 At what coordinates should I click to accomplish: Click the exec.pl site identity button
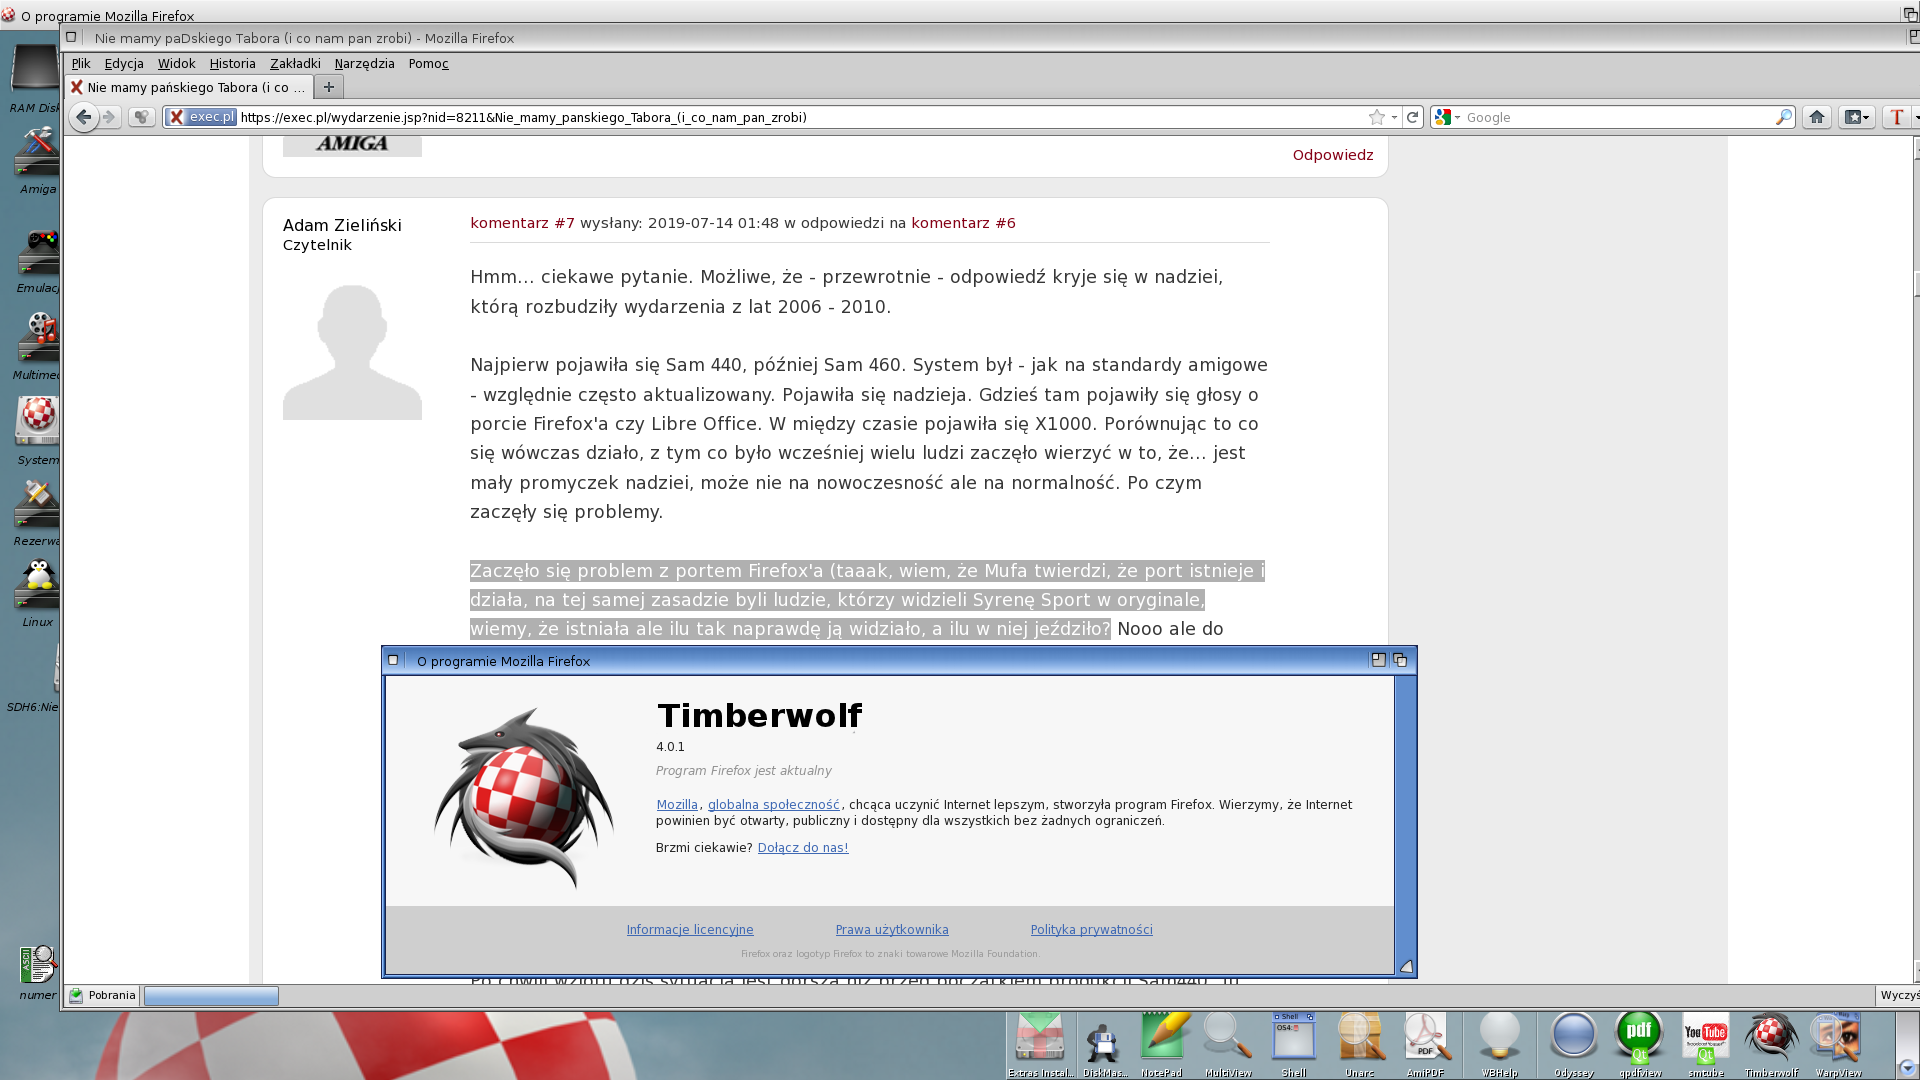(201, 117)
